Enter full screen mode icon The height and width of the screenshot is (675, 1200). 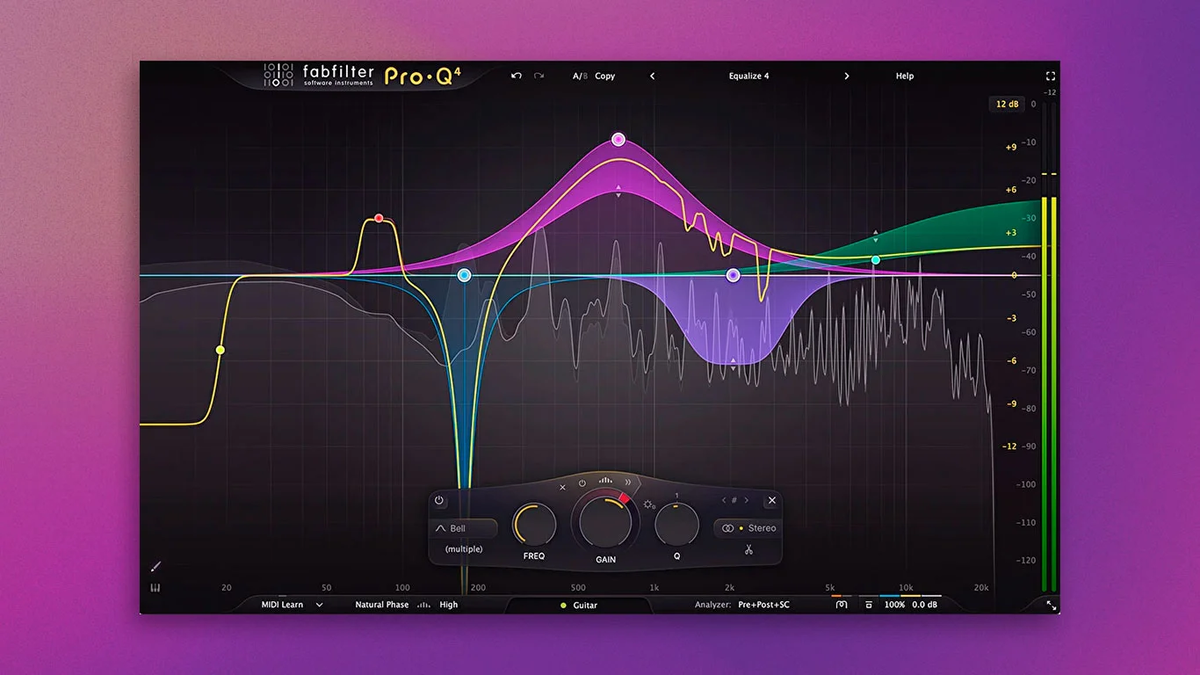point(1050,76)
